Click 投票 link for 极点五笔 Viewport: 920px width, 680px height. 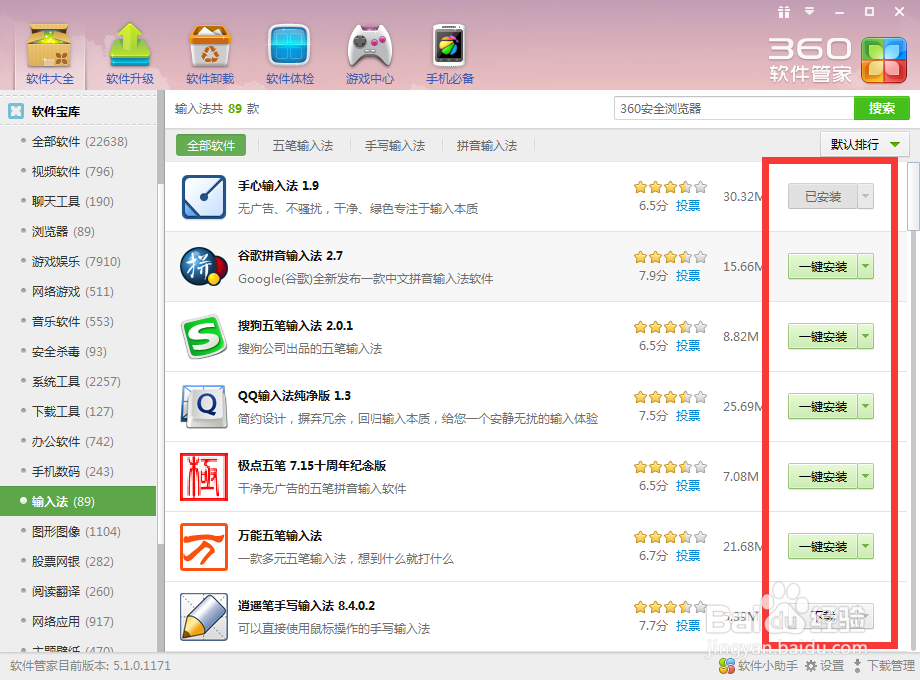point(688,485)
